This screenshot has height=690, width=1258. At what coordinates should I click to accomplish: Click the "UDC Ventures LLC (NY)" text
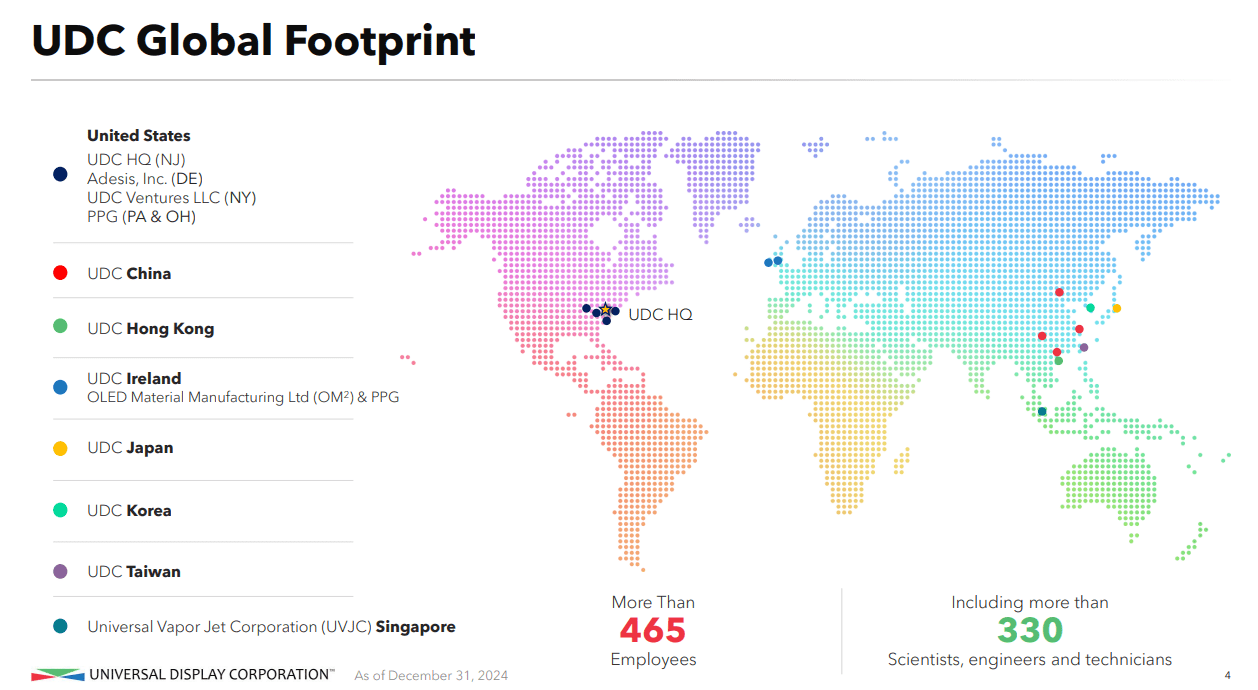point(171,197)
